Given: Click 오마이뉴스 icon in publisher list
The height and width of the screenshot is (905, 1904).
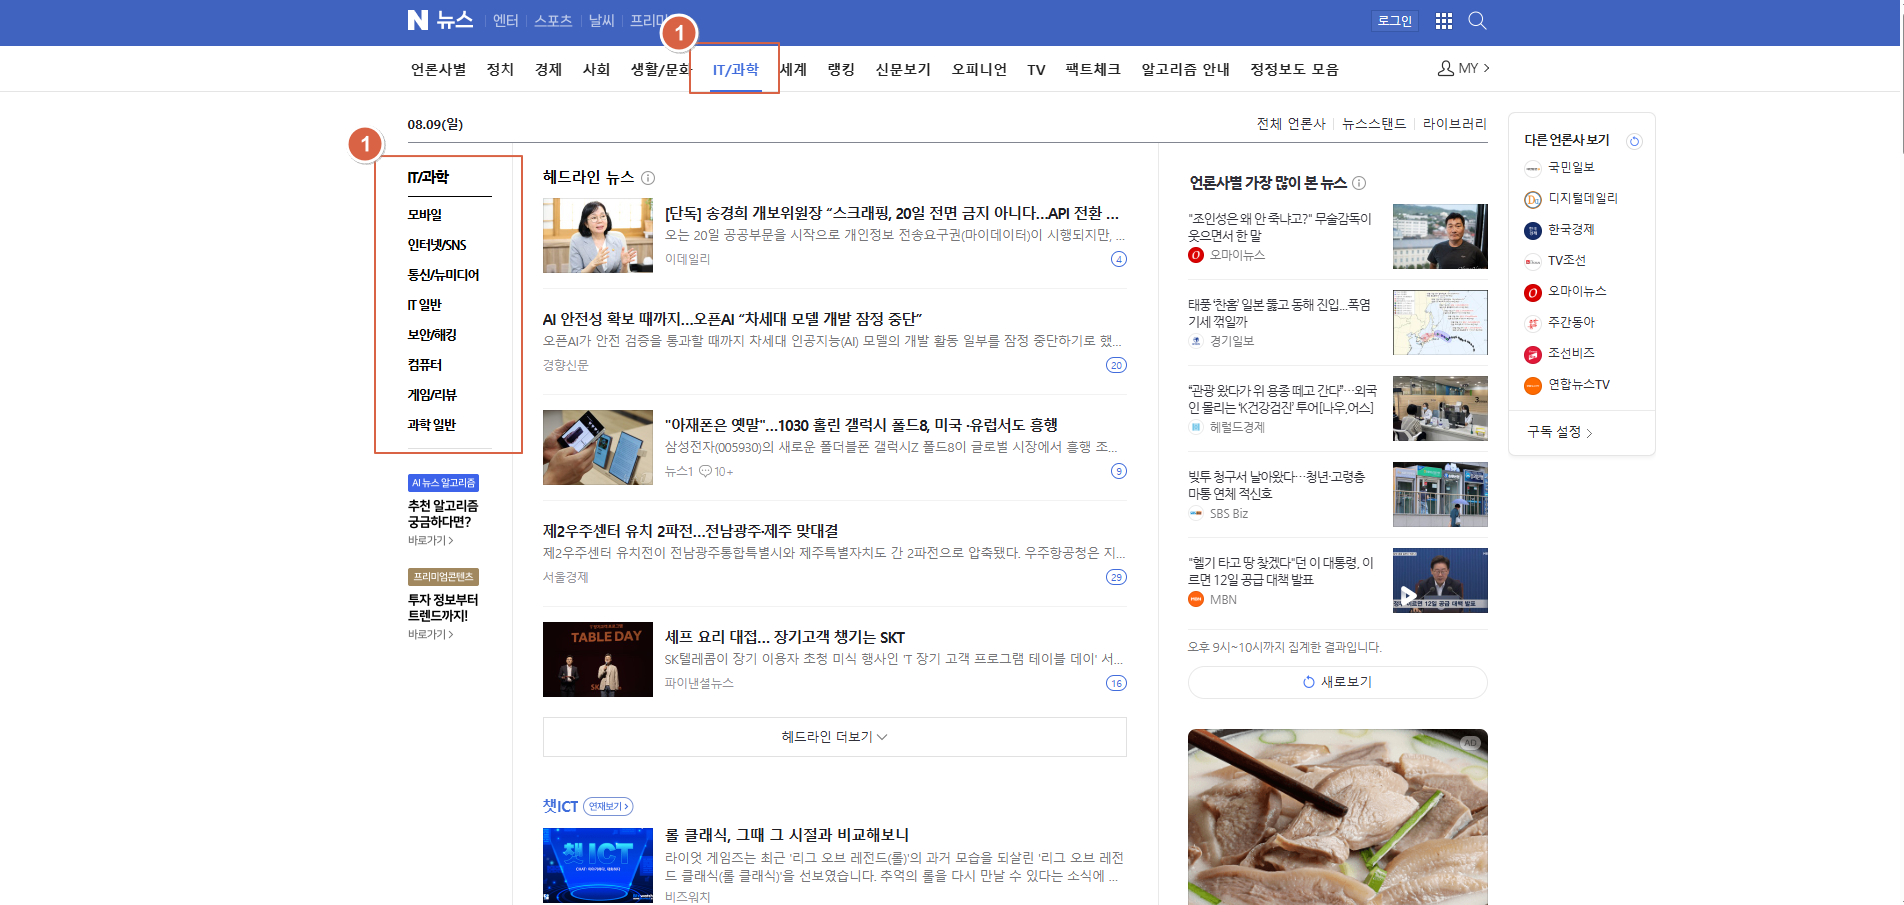Looking at the screenshot, I should tap(1533, 292).
